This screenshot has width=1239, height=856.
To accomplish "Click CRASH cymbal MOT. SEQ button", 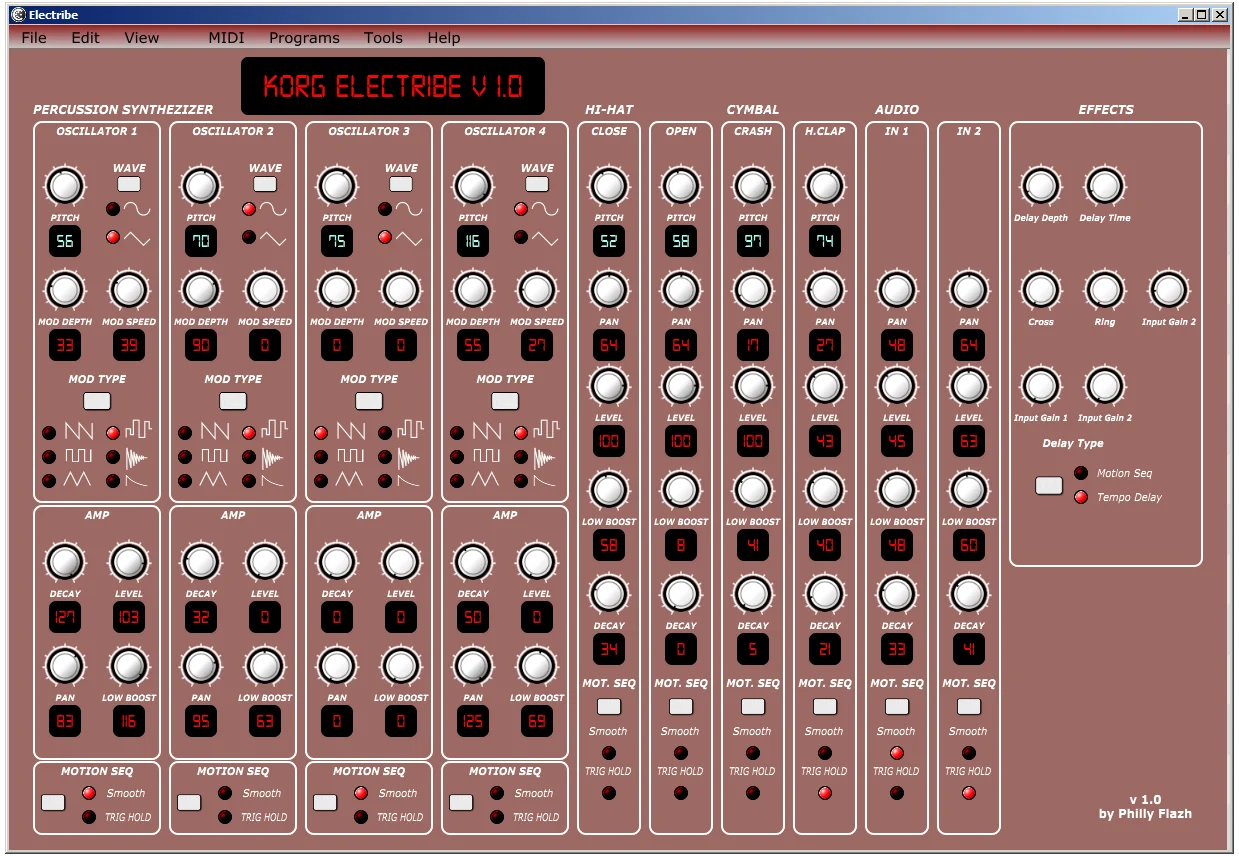I will (x=753, y=706).
